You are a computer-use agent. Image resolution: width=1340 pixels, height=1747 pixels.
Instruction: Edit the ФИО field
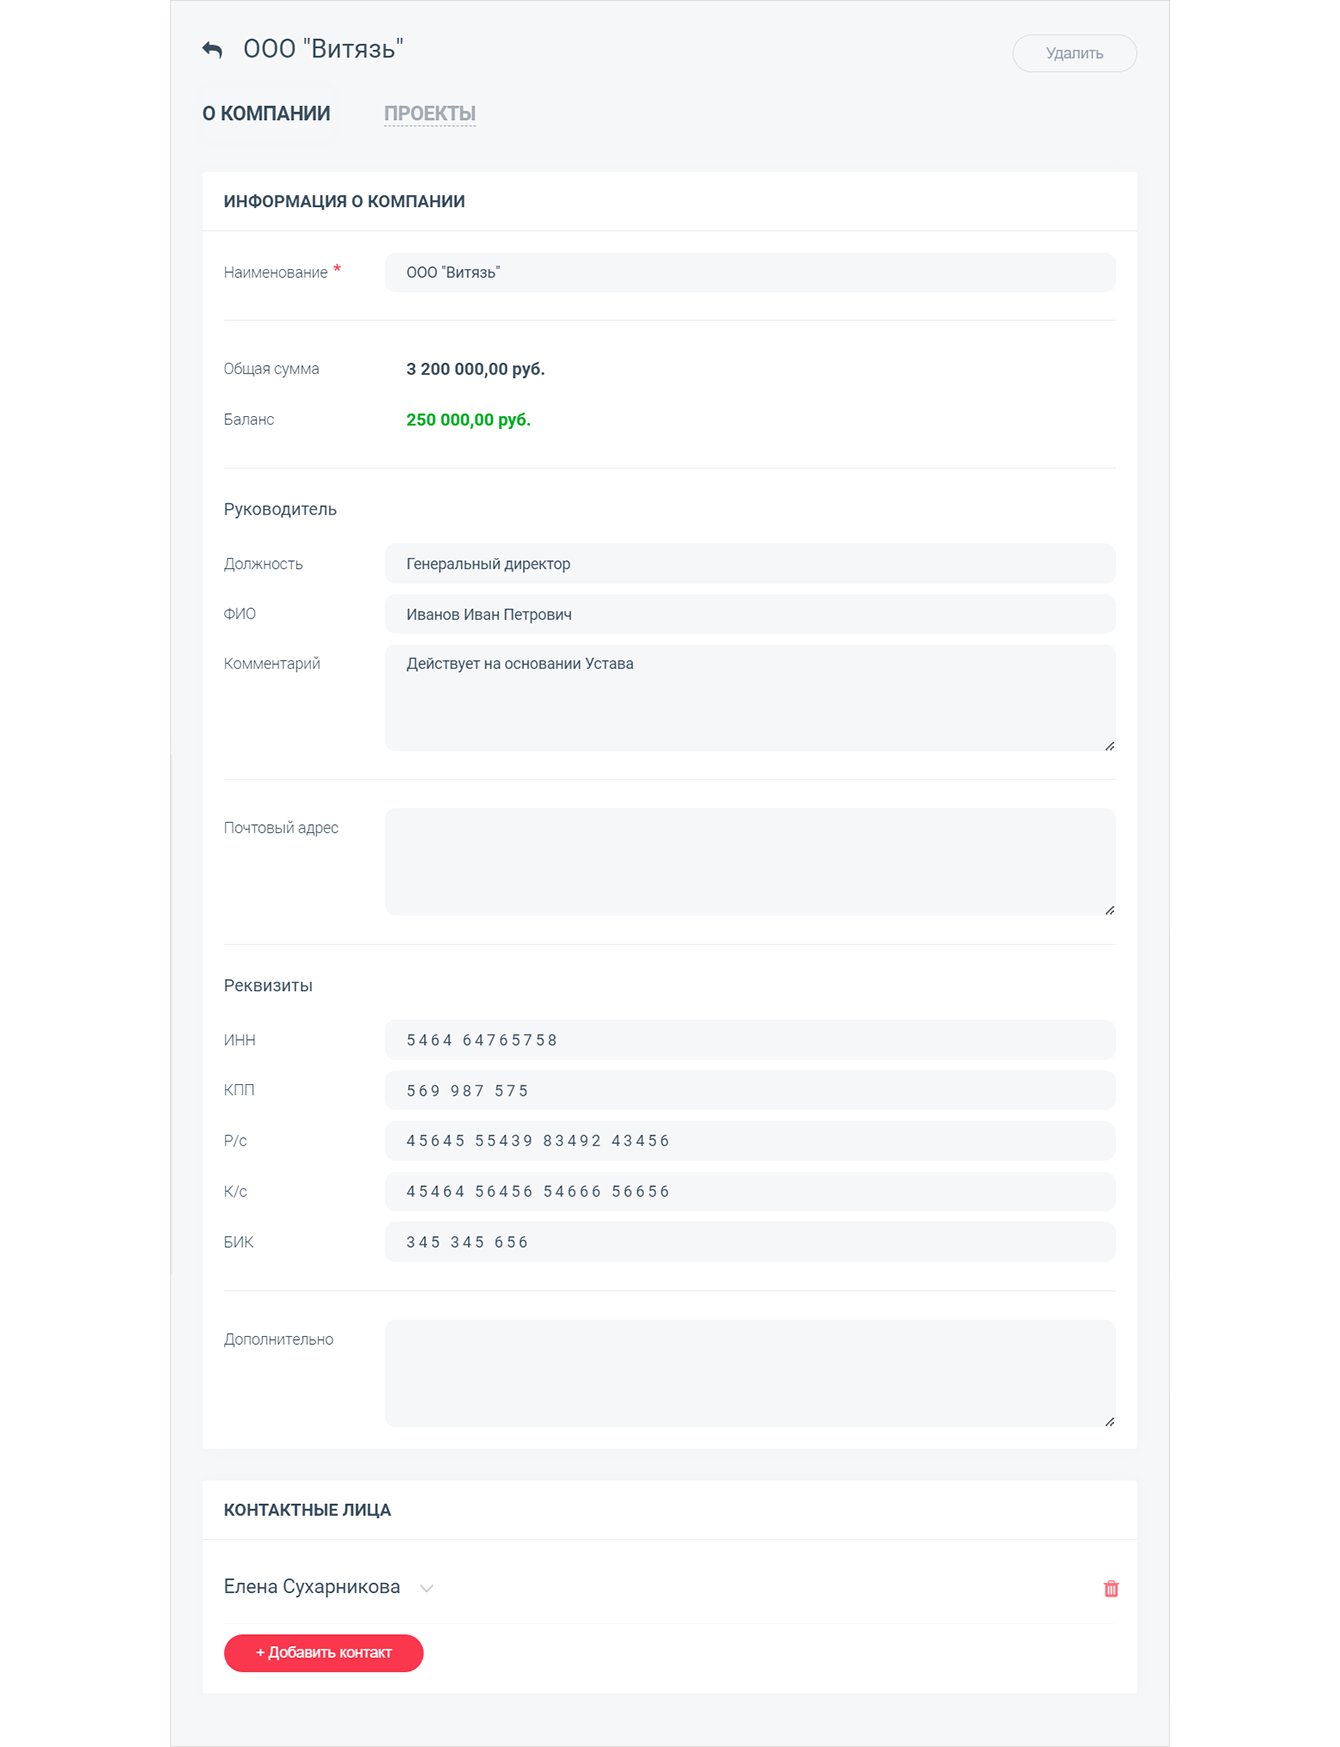pyautogui.click(x=749, y=614)
